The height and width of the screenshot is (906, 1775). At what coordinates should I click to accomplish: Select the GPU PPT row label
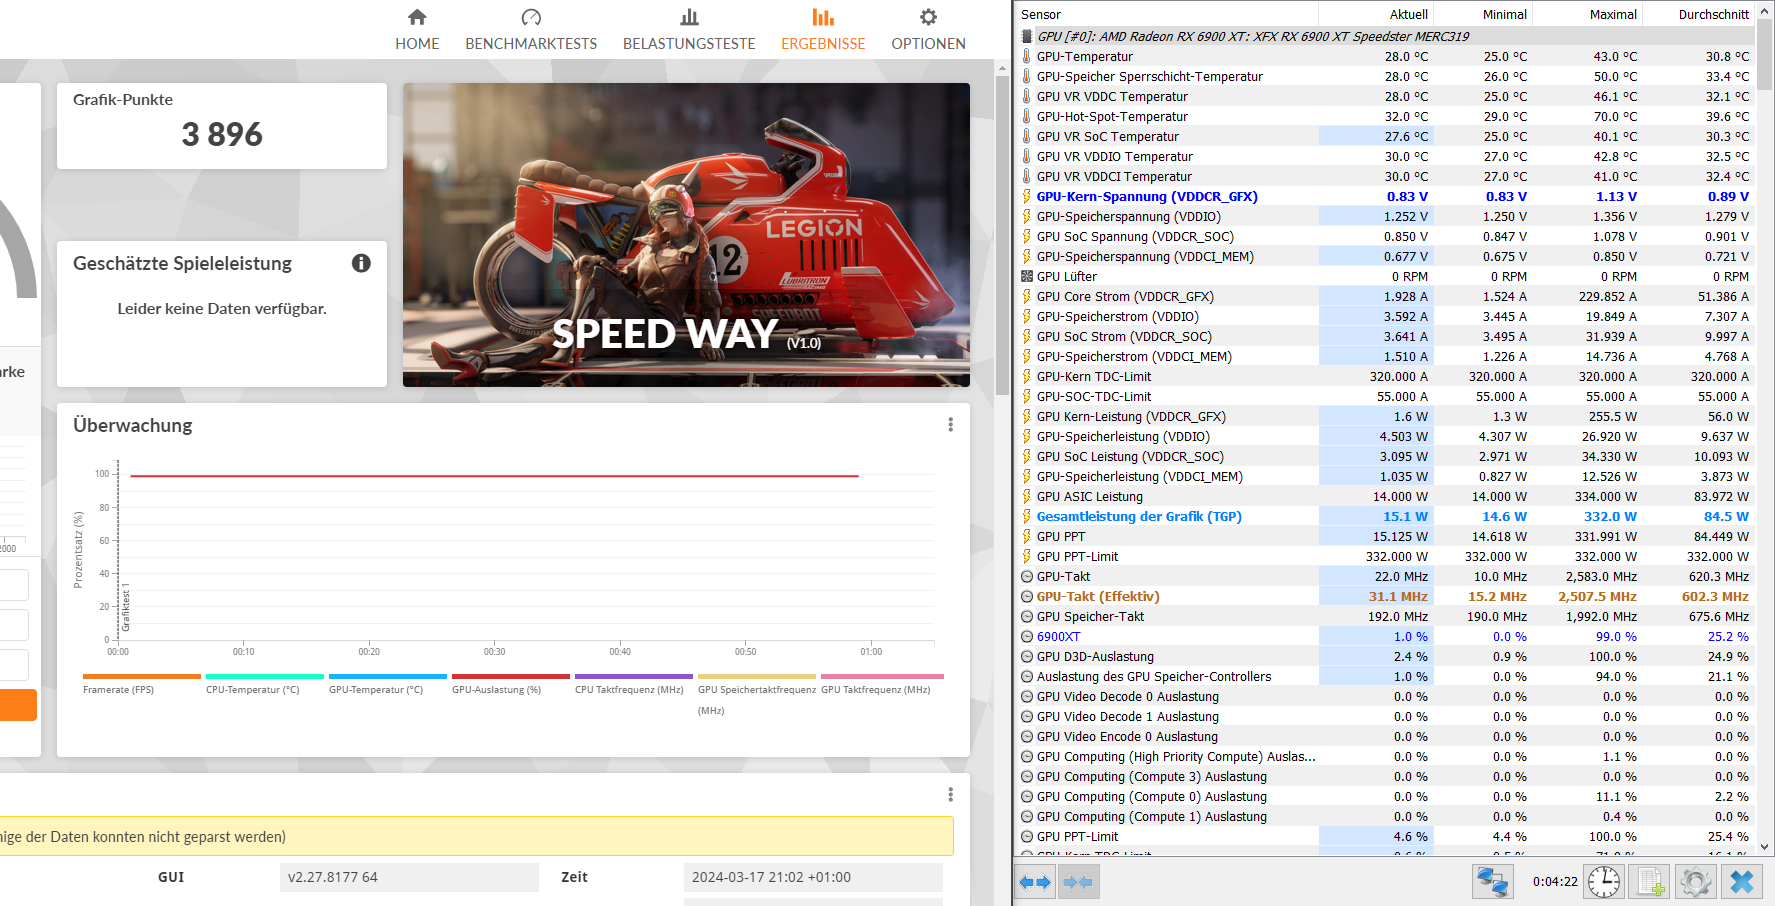(x=1061, y=536)
